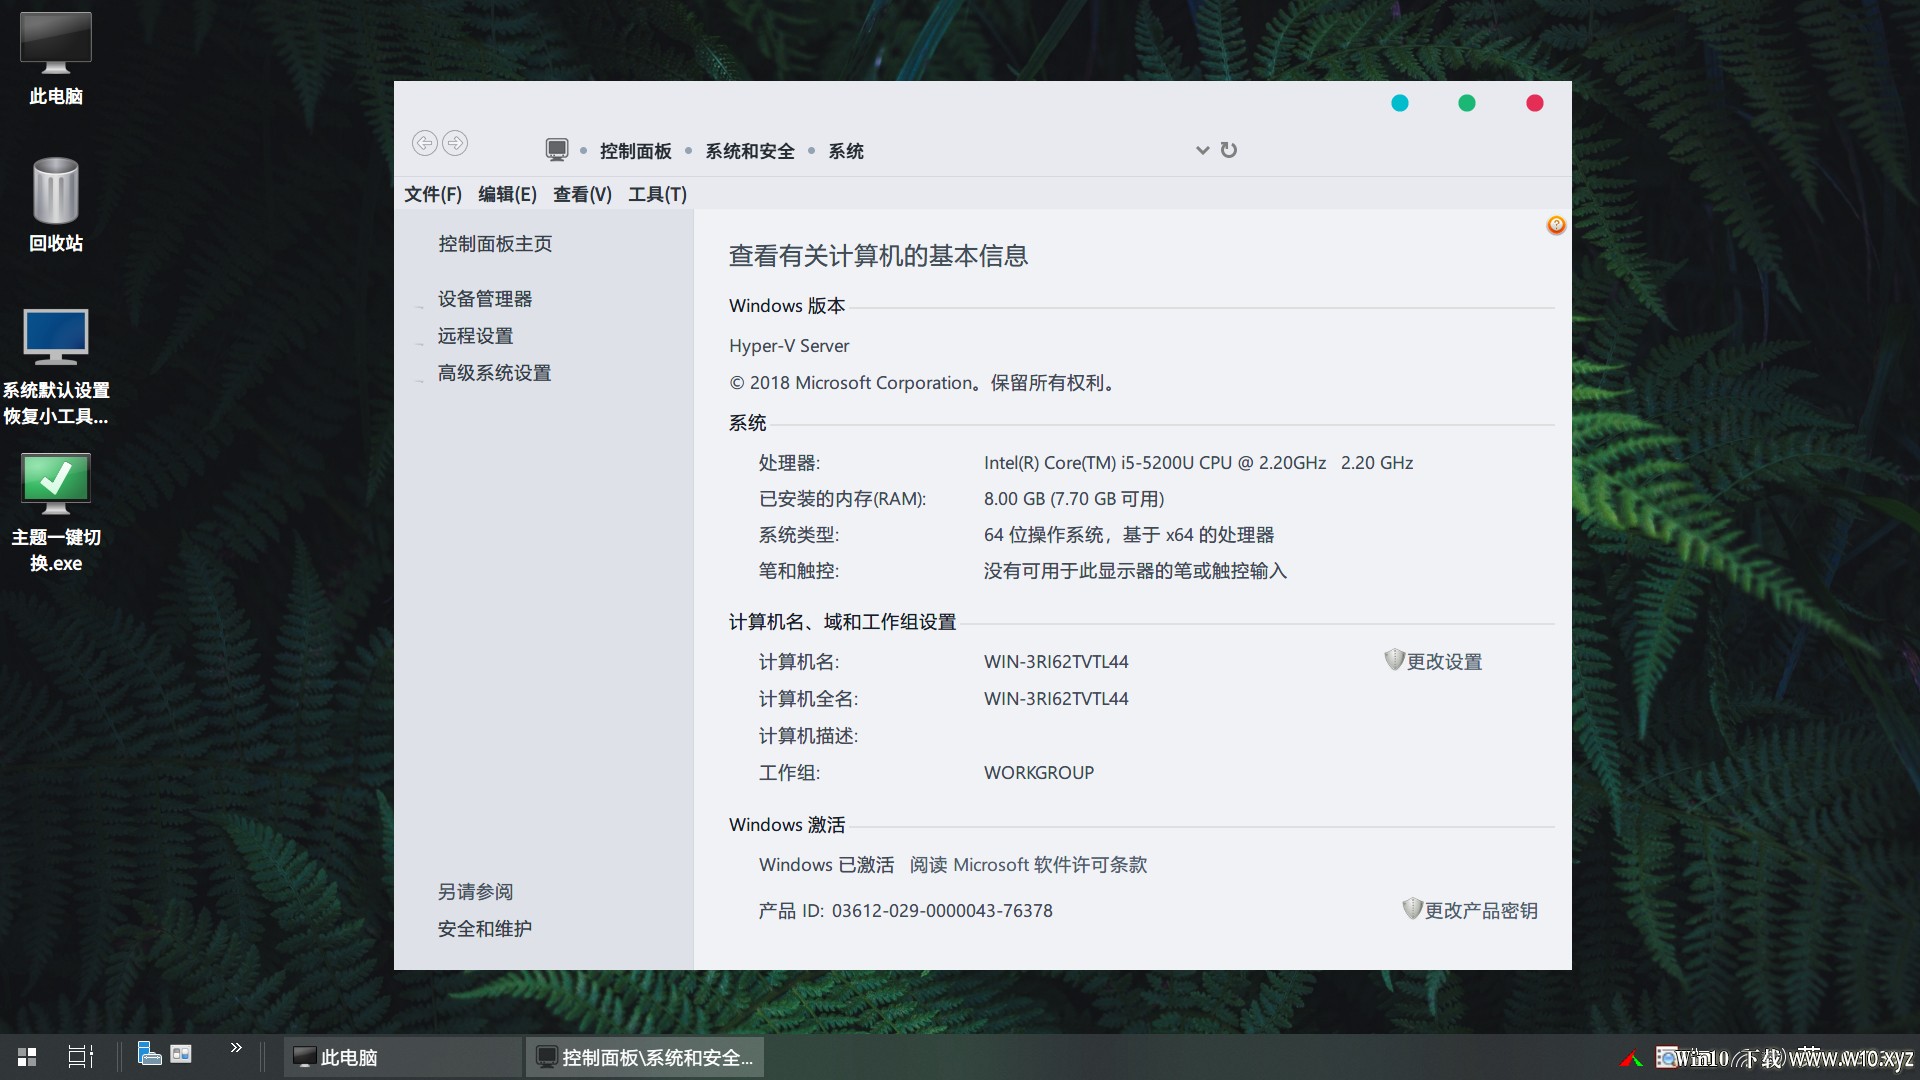
Task: Open 阅读 Microsoft 软件许可条款 link
Action: pos(1029,865)
